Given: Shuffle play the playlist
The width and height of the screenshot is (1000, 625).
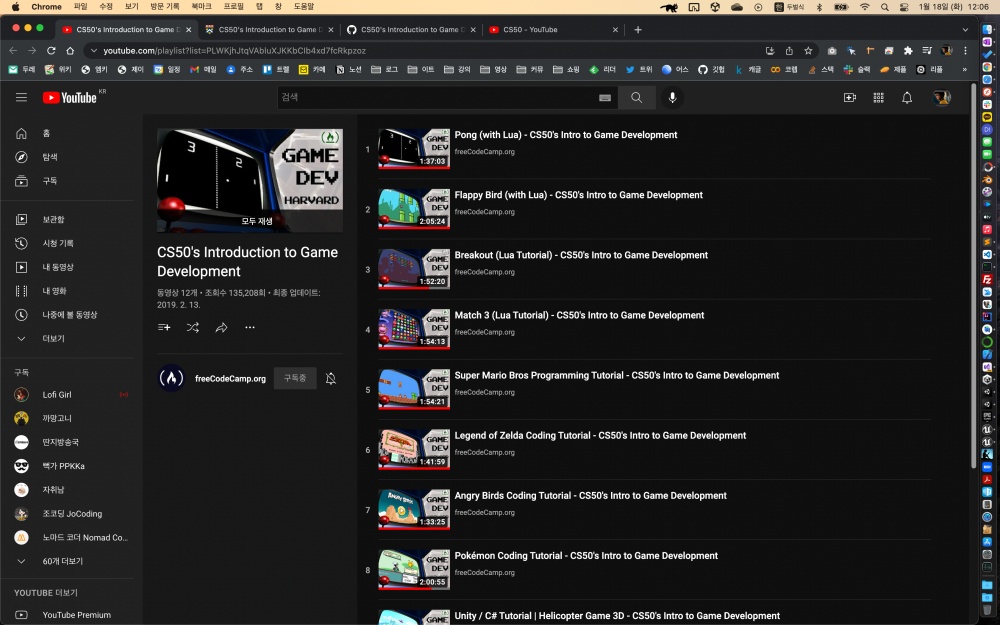Looking at the screenshot, I should (x=193, y=327).
